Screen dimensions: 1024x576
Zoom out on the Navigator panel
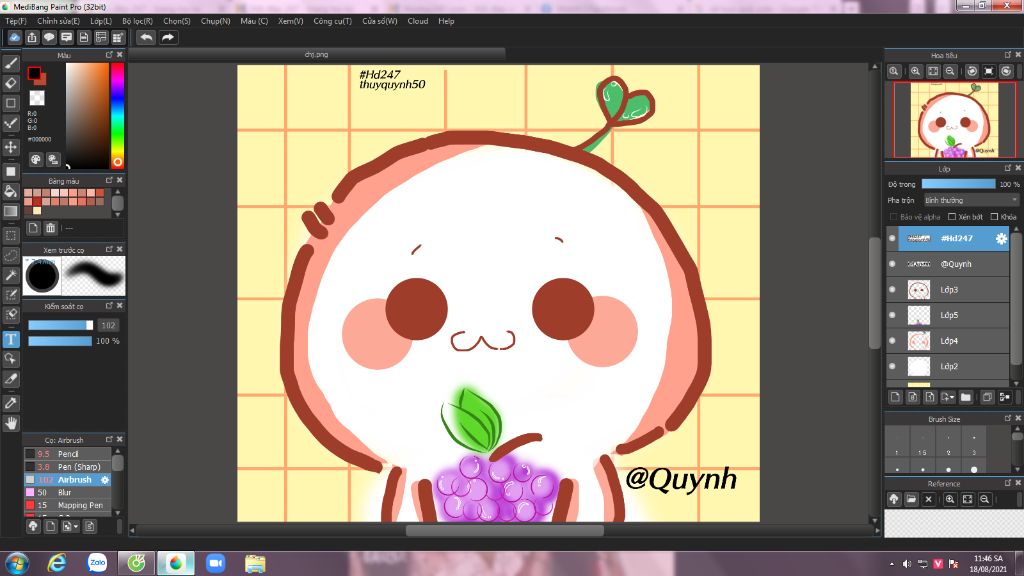tap(950, 71)
